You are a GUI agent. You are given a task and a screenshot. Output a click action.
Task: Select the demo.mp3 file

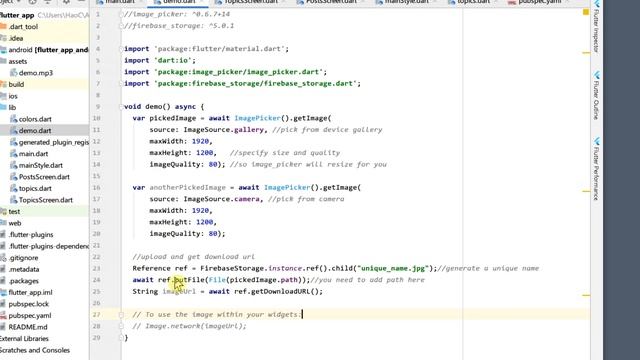coord(36,73)
